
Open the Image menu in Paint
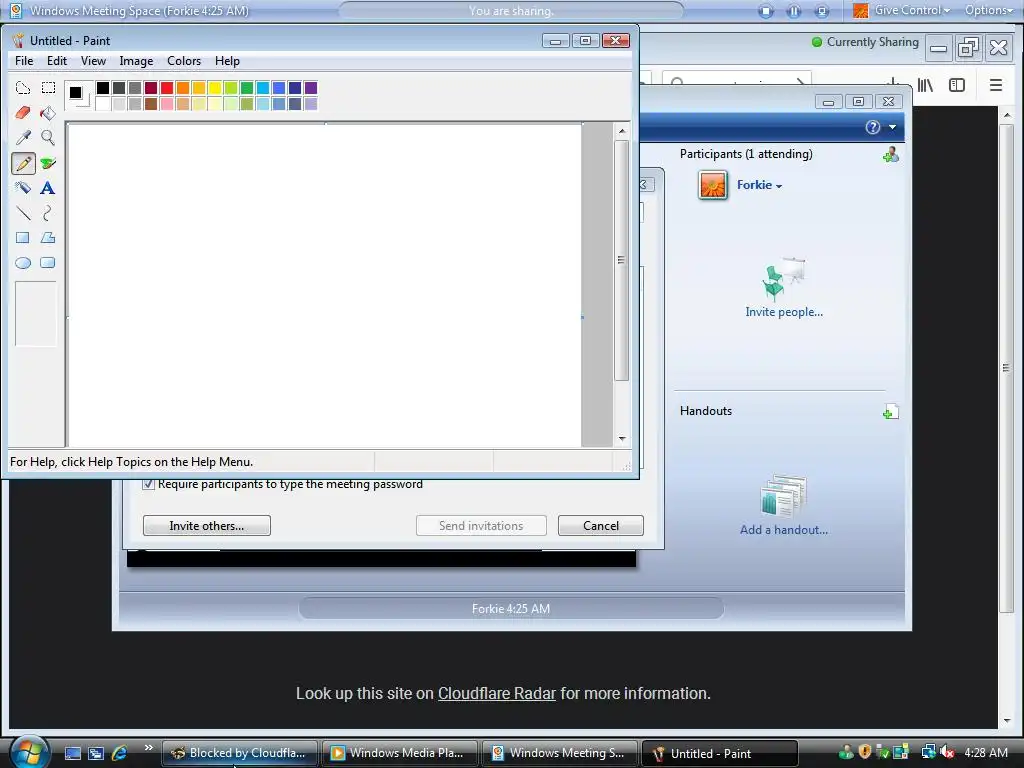point(136,61)
